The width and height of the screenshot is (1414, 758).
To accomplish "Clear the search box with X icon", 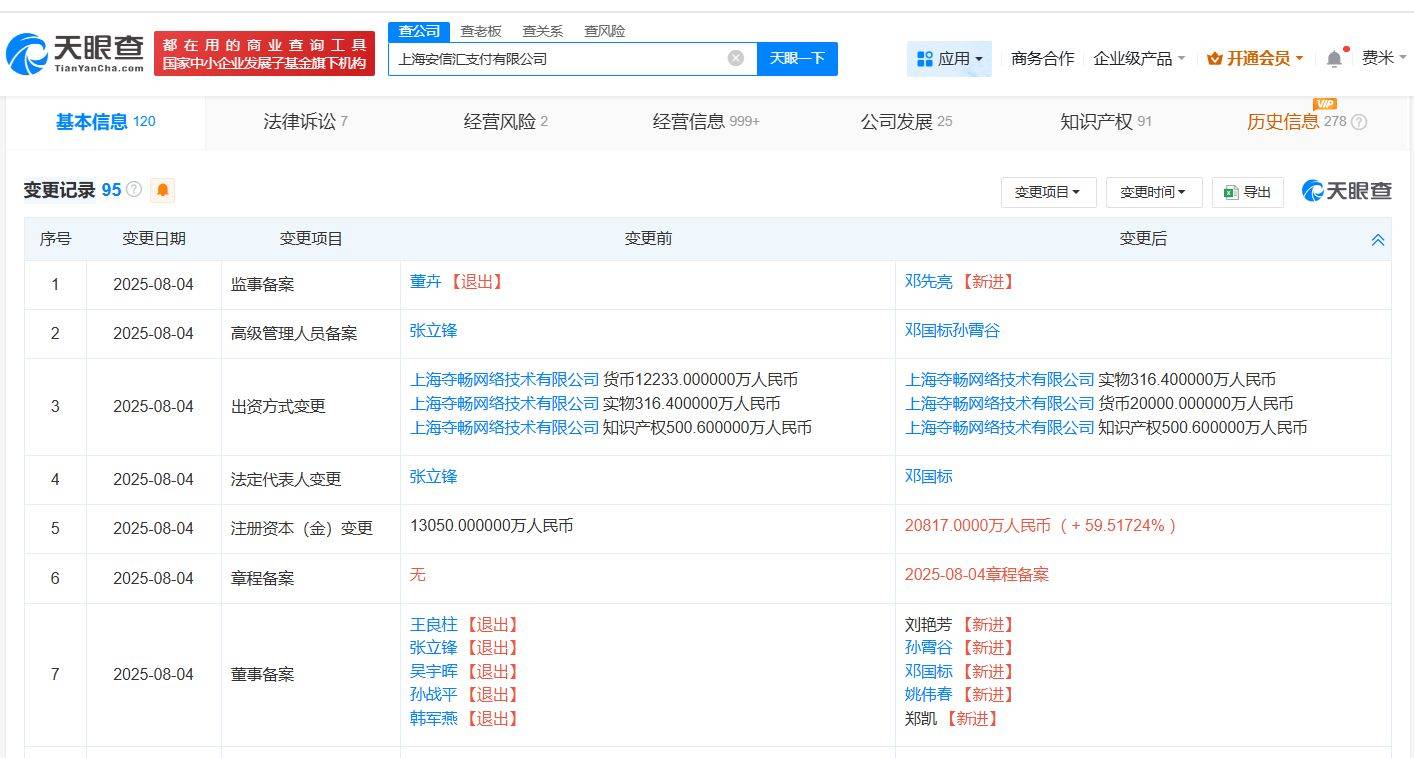I will (x=736, y=58).
